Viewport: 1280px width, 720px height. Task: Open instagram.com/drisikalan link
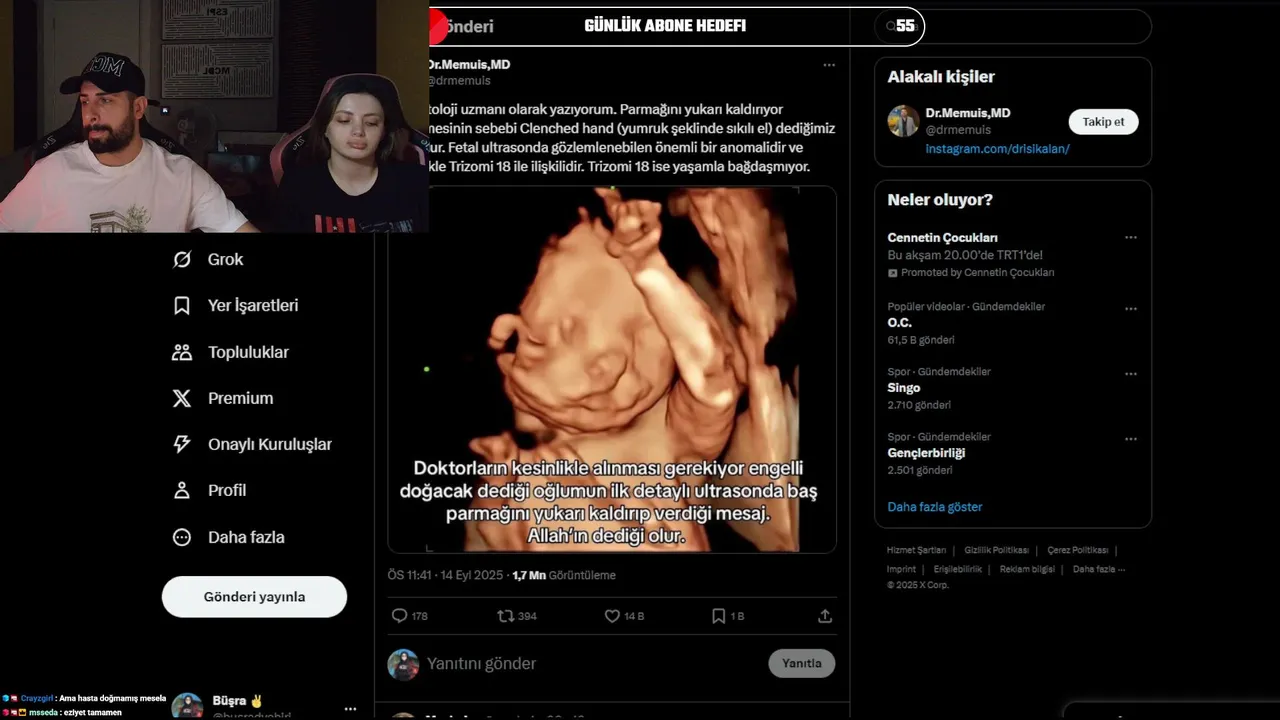coord(997,148)
